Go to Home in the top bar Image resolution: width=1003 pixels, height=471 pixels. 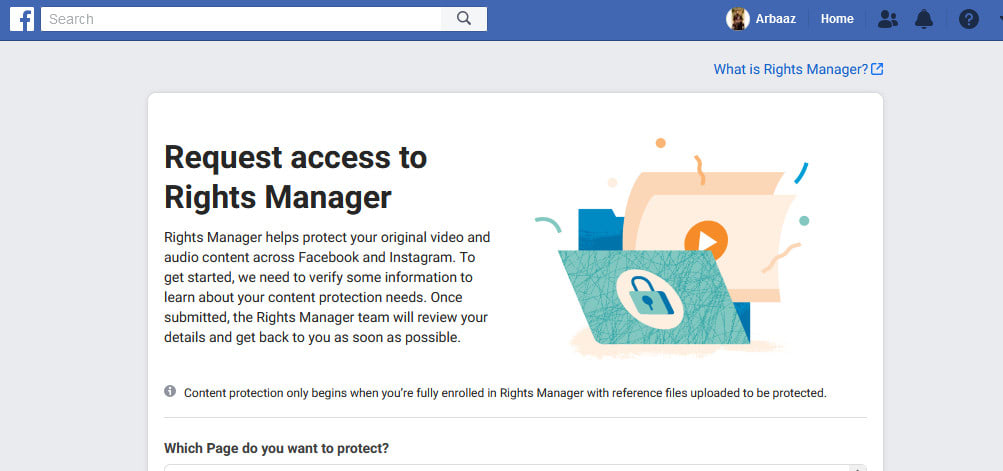(837, 19)
